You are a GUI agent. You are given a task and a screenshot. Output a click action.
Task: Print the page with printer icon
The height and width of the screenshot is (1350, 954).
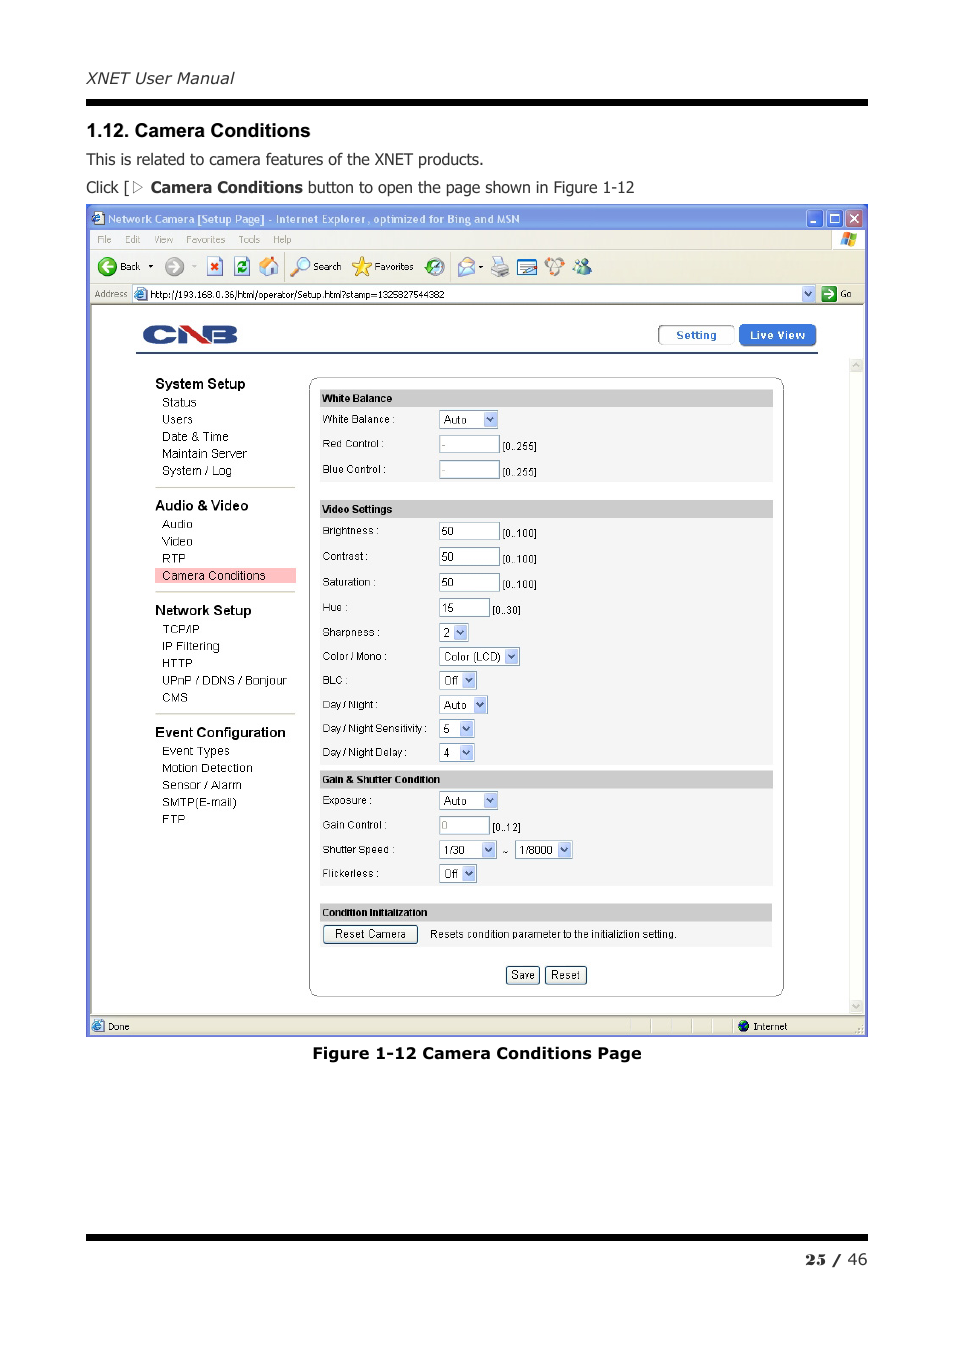click(x=500, y=267)
